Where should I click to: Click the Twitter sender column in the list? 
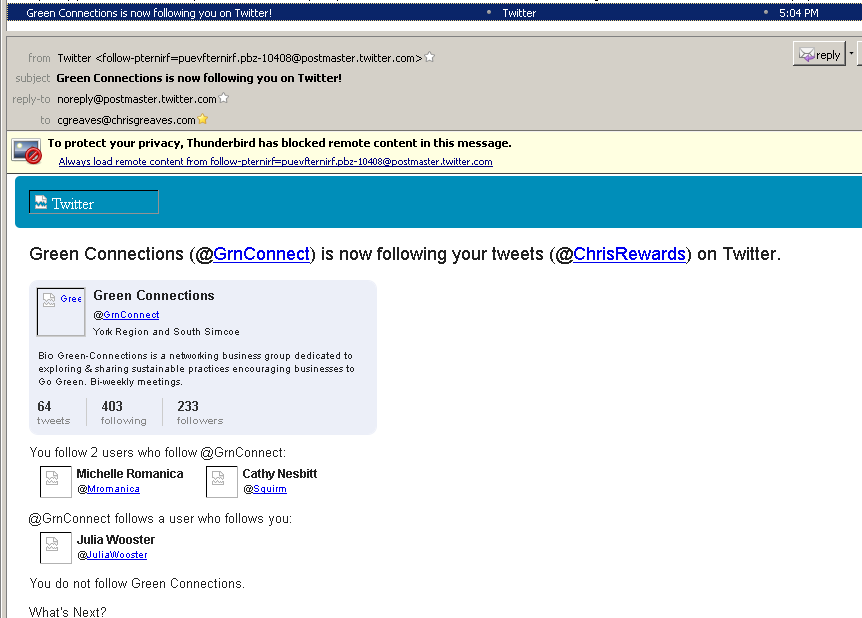pyautogui.click(x=519, y=13)
